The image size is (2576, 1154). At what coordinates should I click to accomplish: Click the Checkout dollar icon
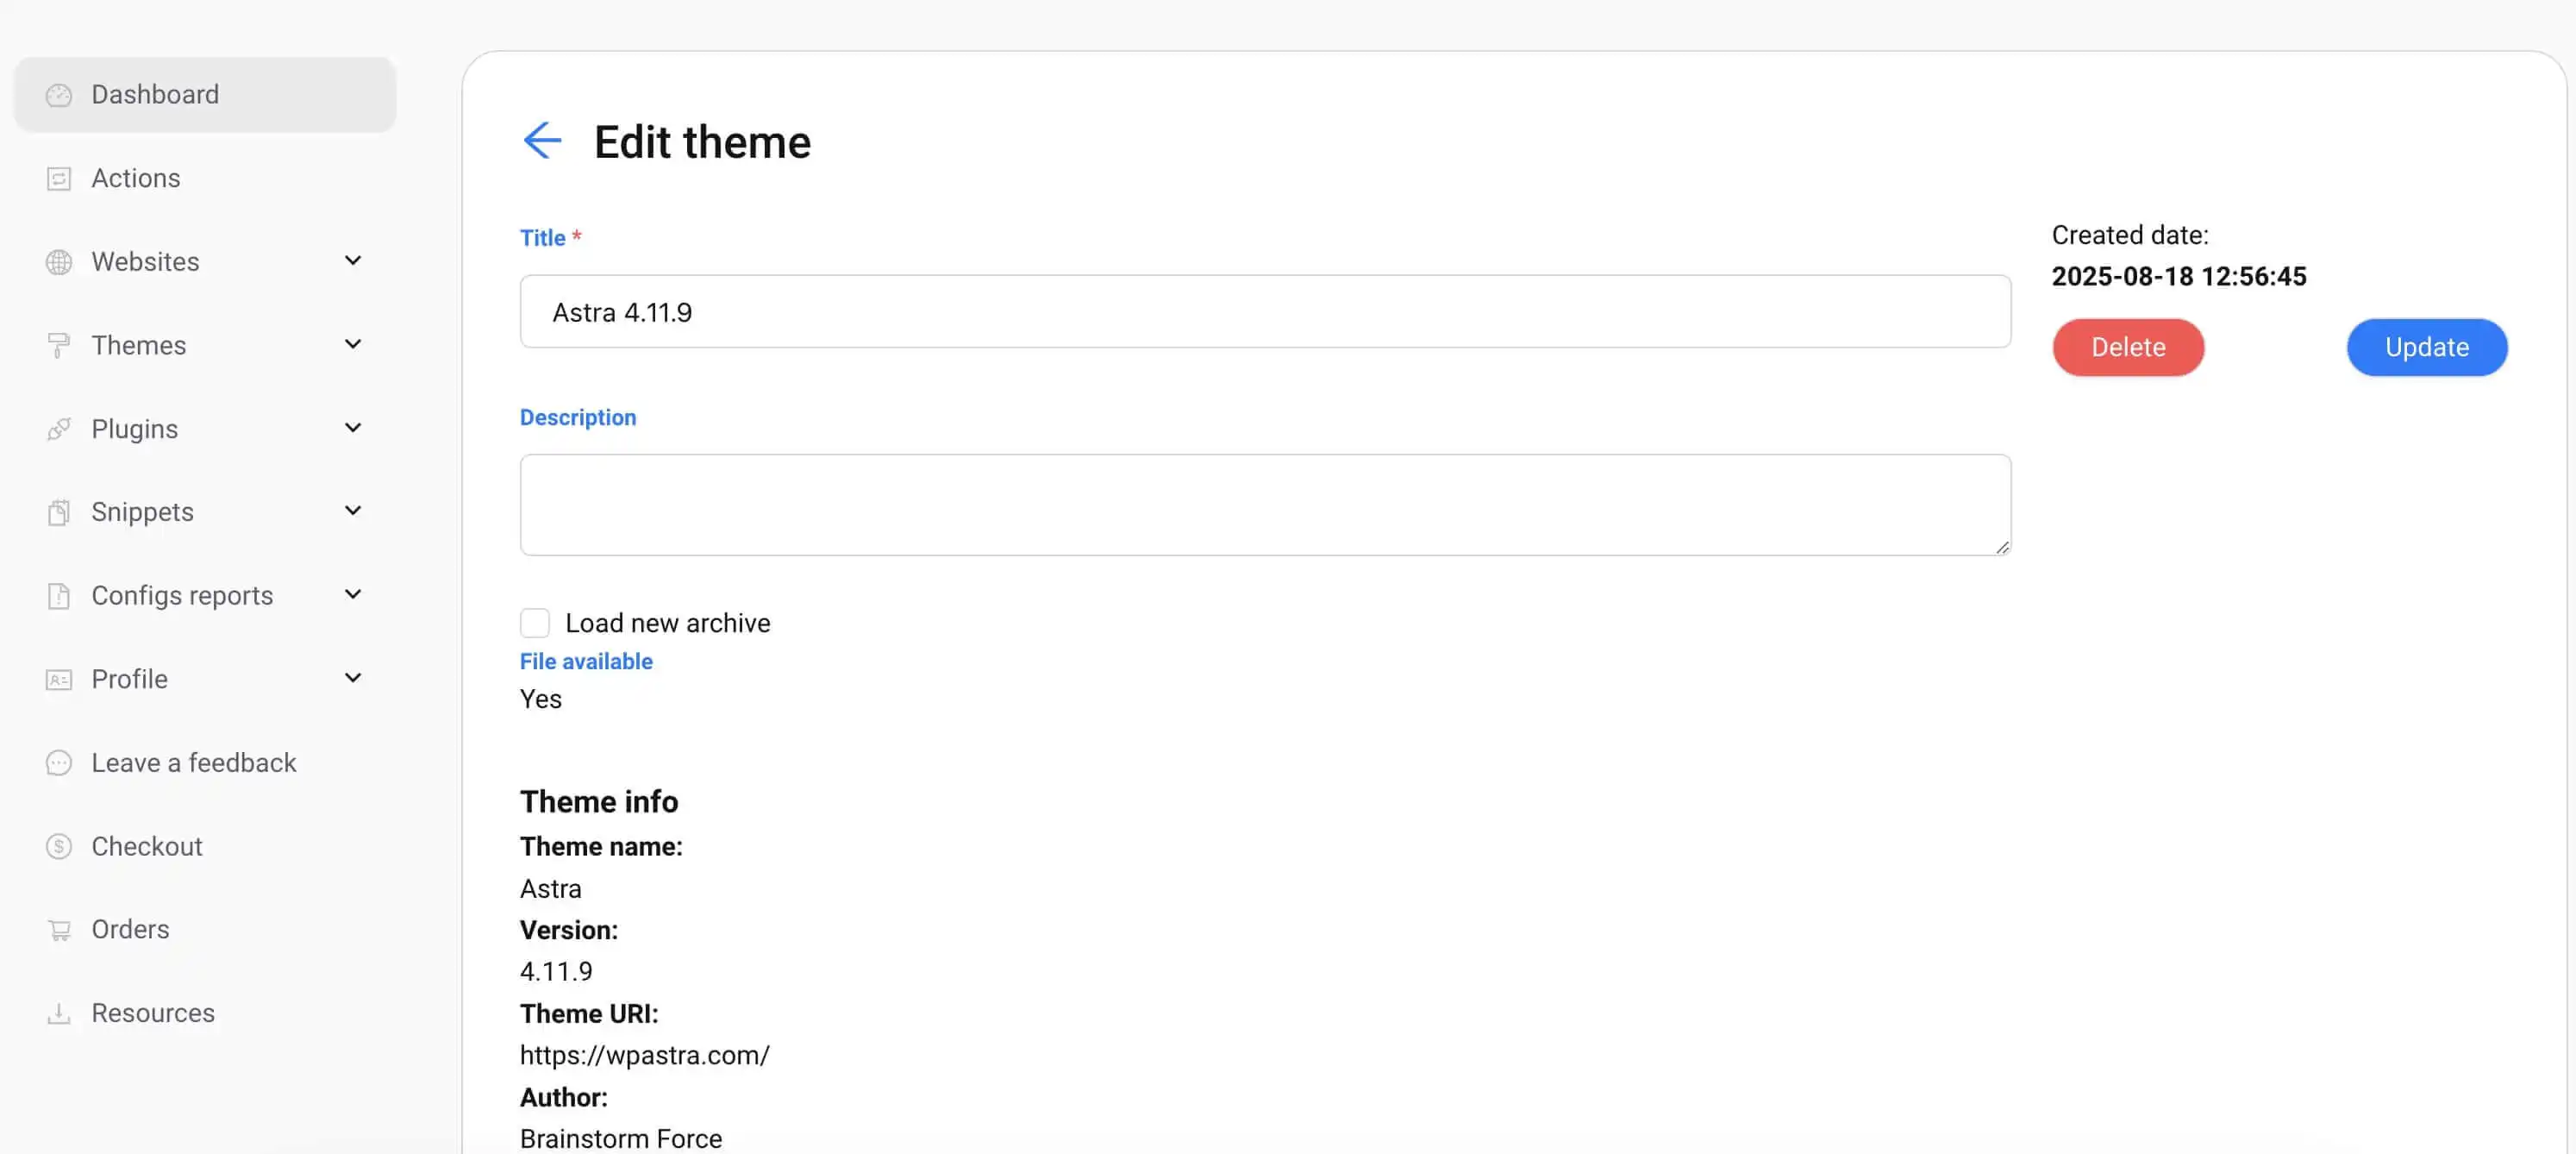pos(59,845)
